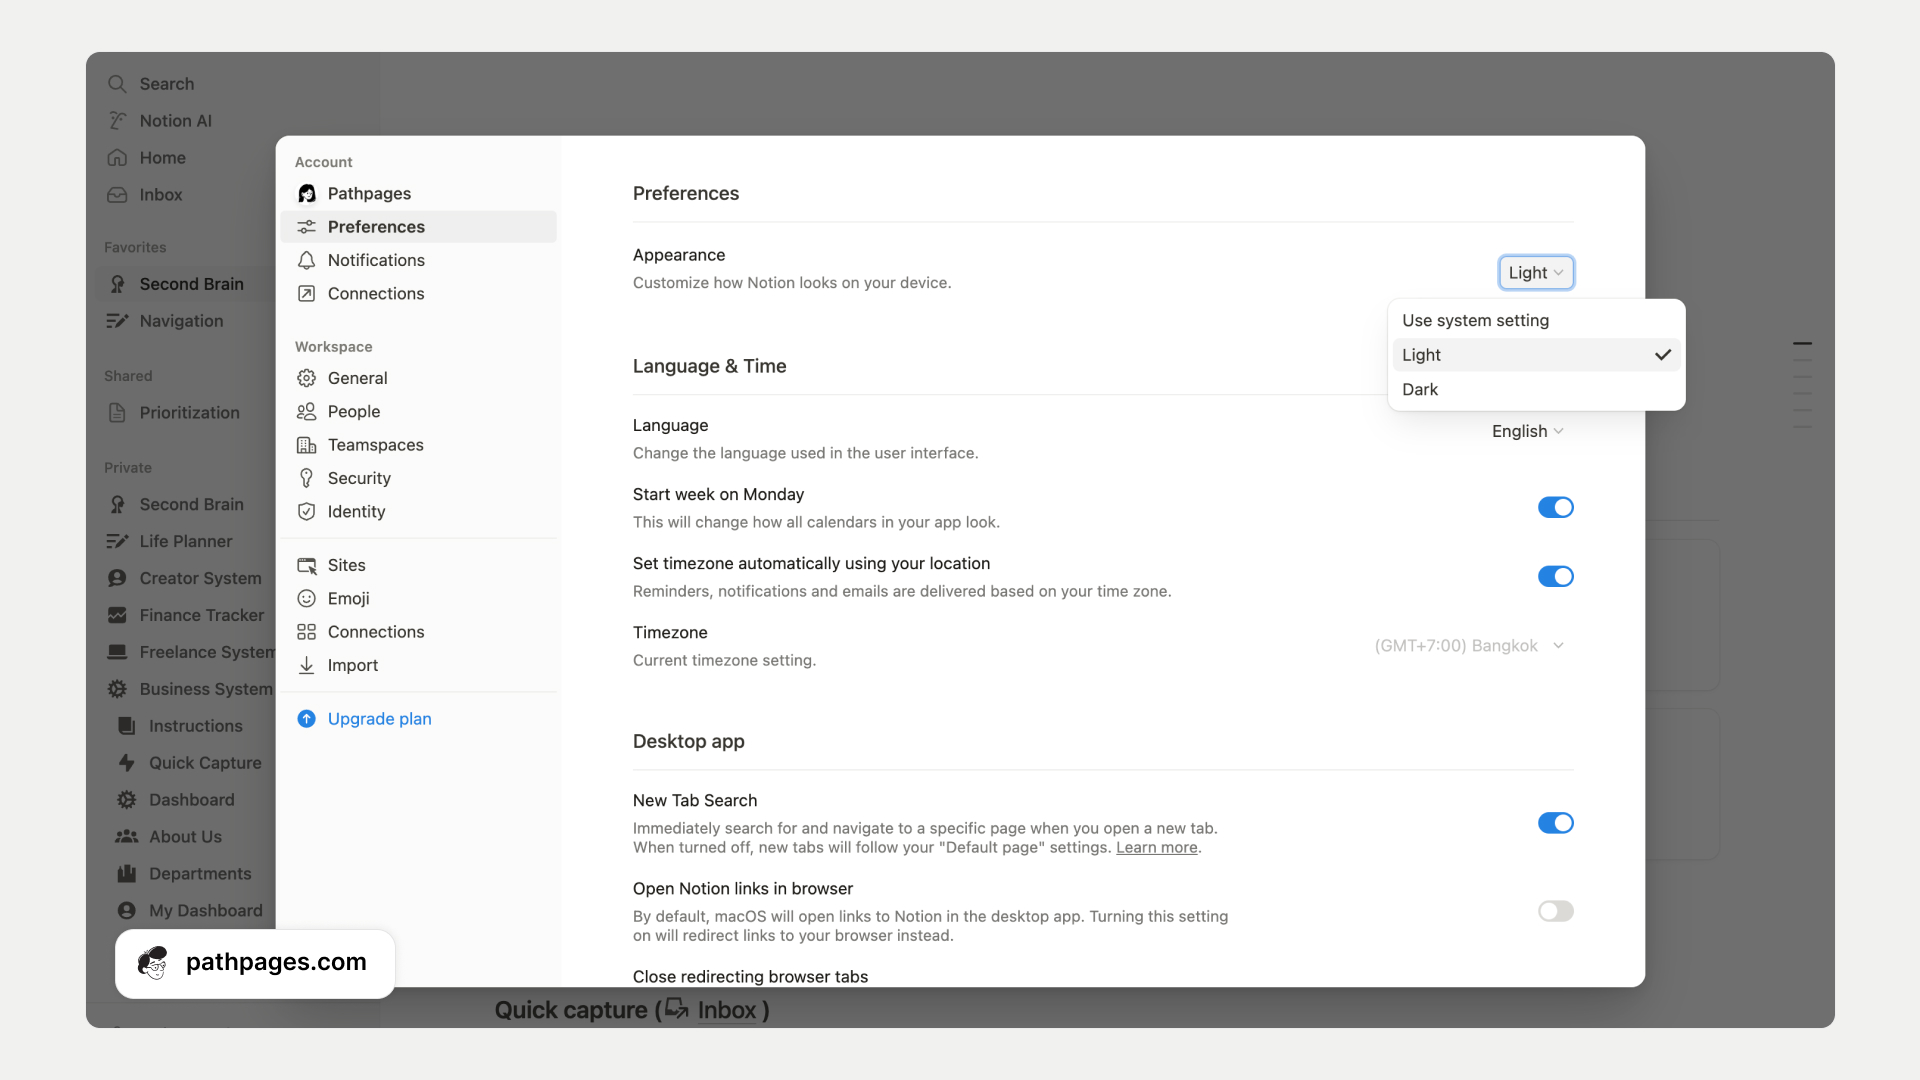Disable the New Tab Search switch
Viewport: 1920px width, 1080px height.
pyautogui.click(x=1555, y=823)
